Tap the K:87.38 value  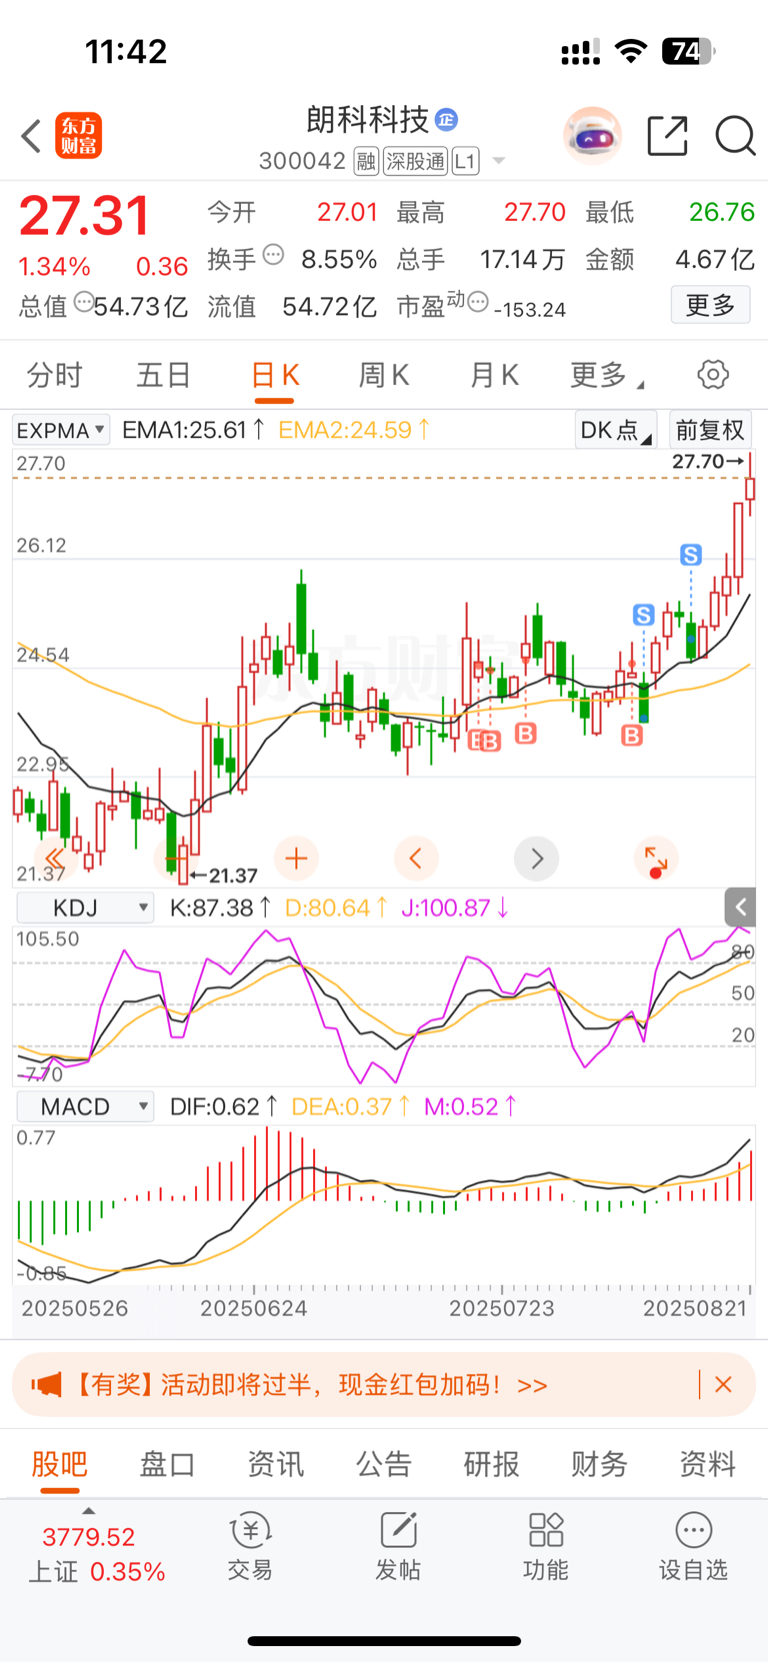pos(220,908)
